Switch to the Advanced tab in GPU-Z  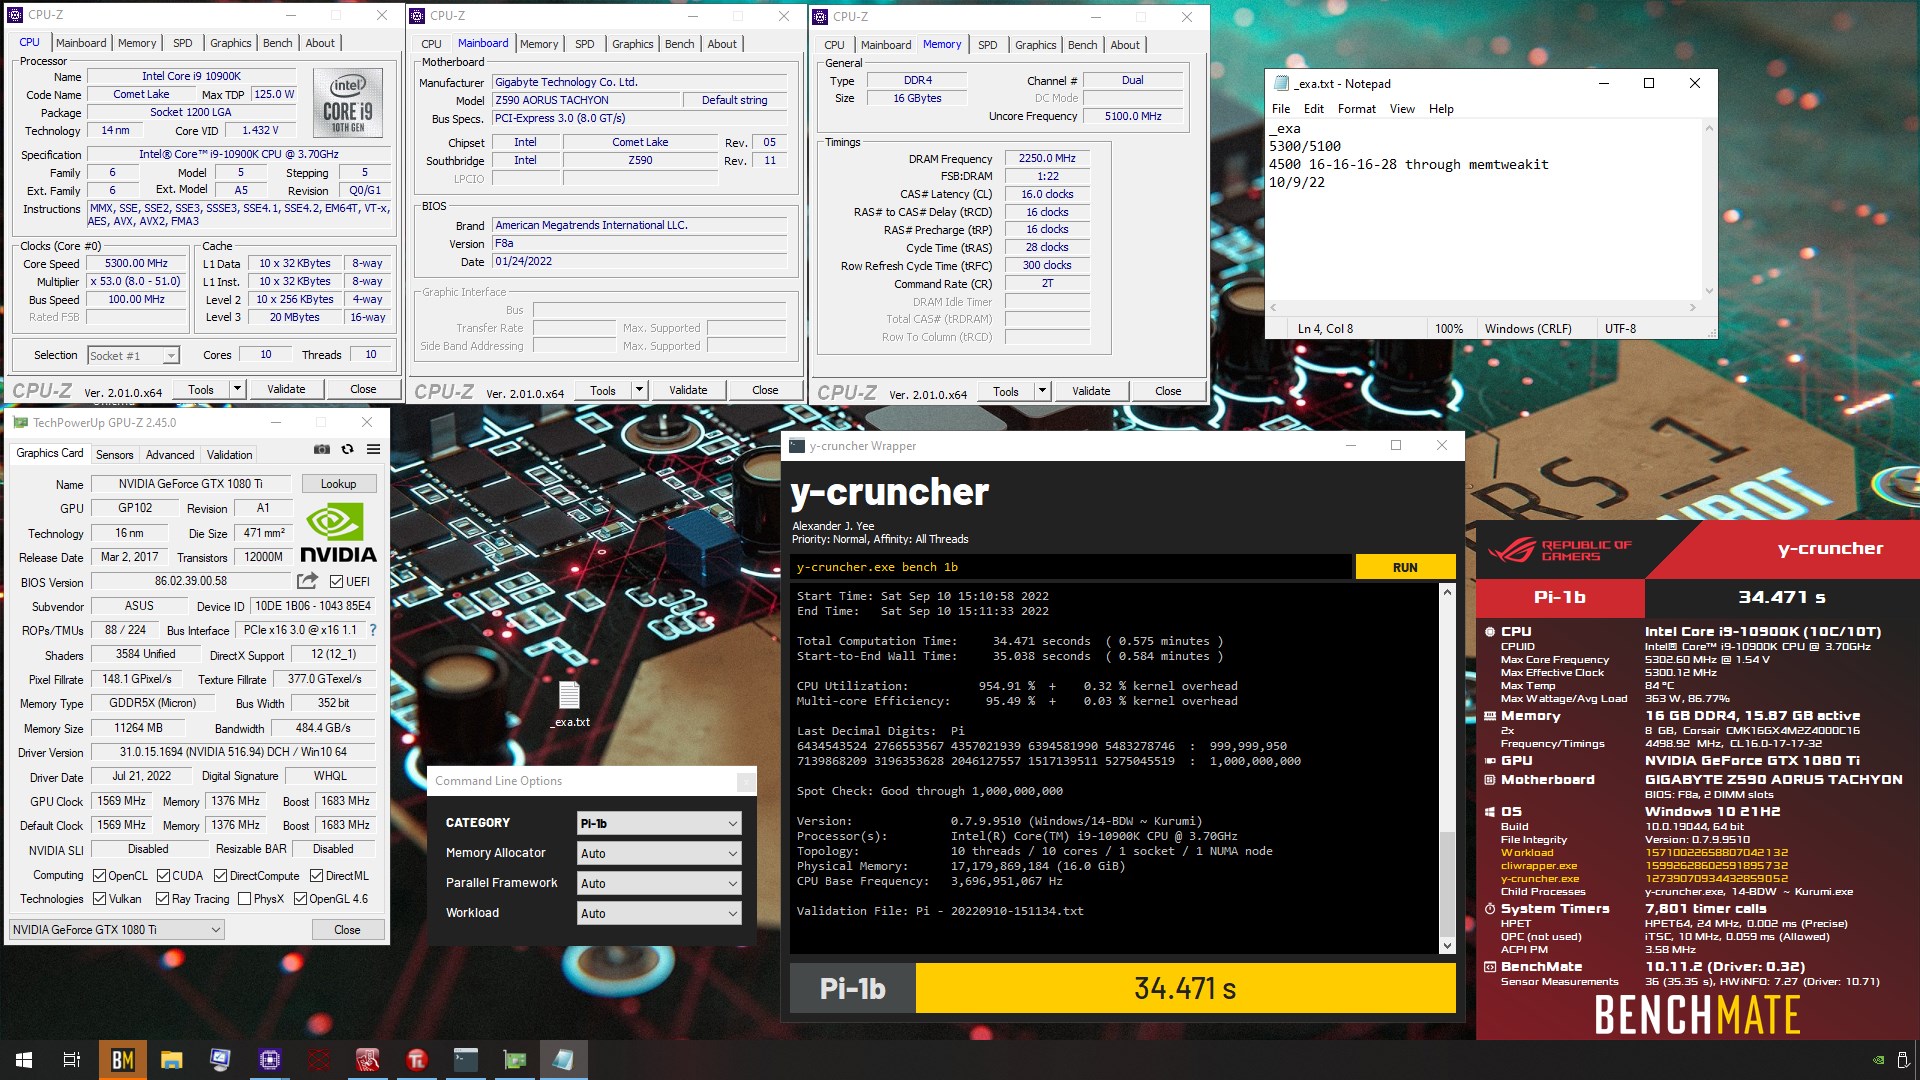pos(170,454)
